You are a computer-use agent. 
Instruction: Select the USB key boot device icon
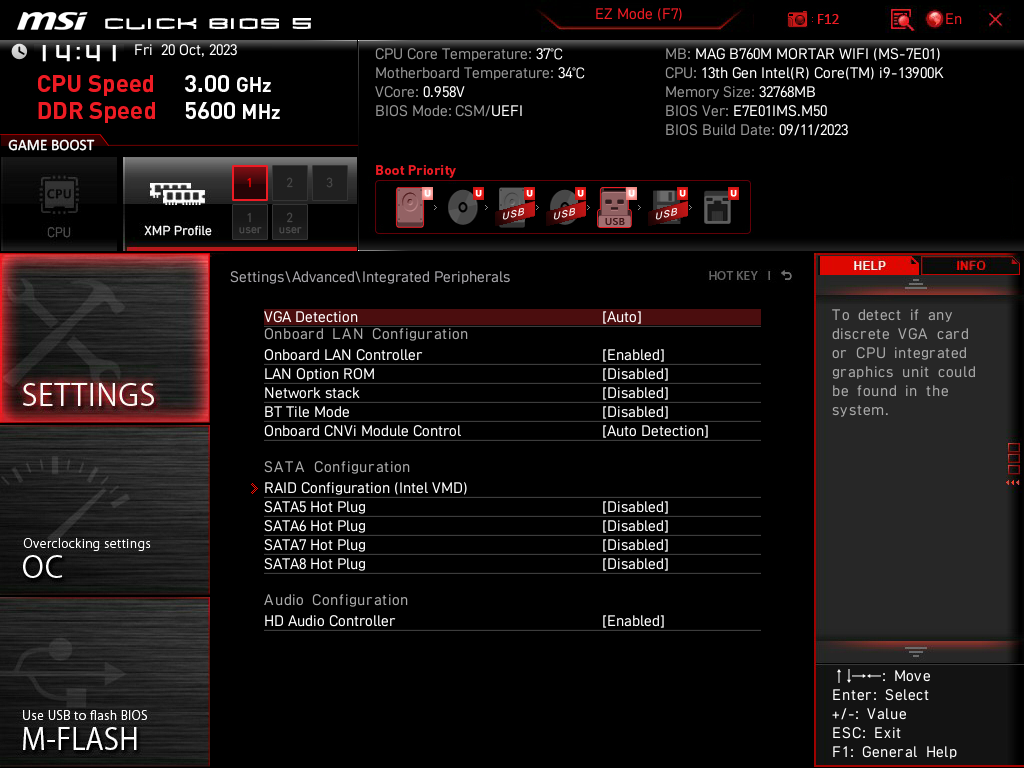click(617, 207)
